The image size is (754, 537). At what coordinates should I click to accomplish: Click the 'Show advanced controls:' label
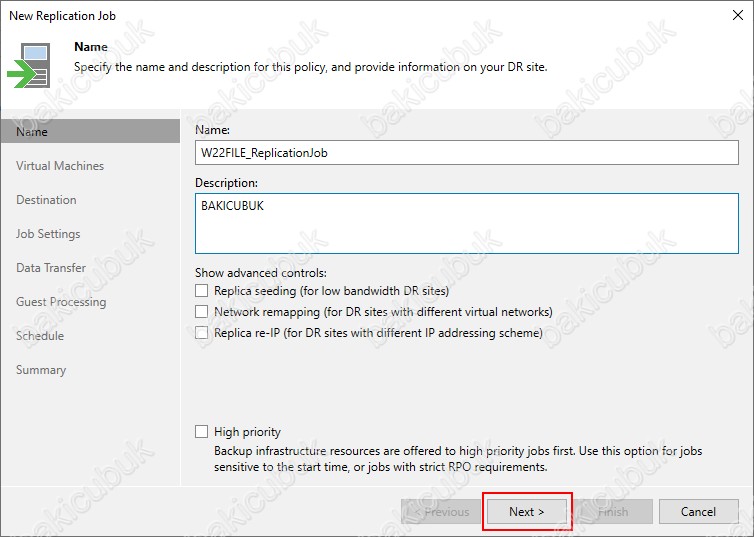tap(261, 273)
